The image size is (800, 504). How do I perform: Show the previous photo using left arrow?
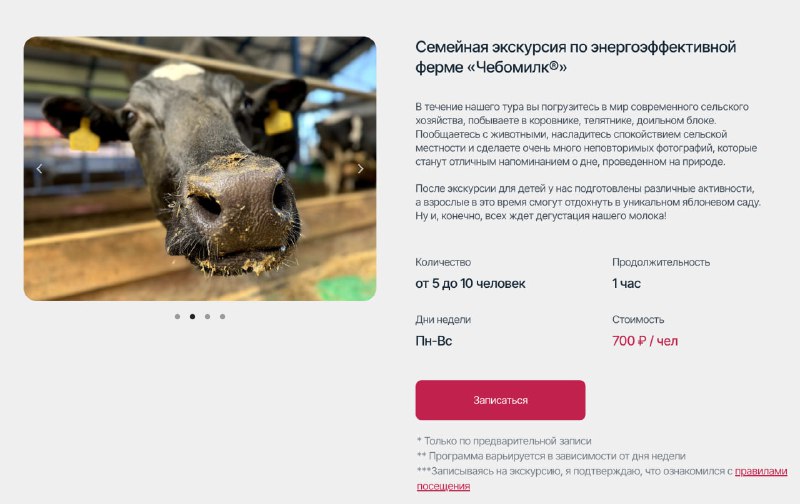[39, 168]
